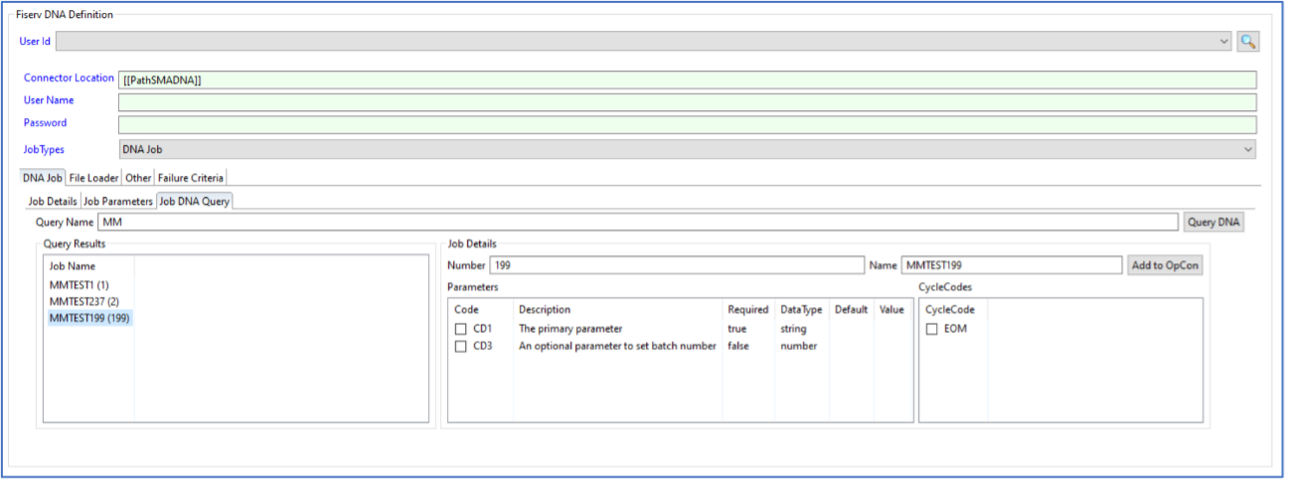Click the Job Name column header
This screenshot has width=1289, height=482.
72,266
